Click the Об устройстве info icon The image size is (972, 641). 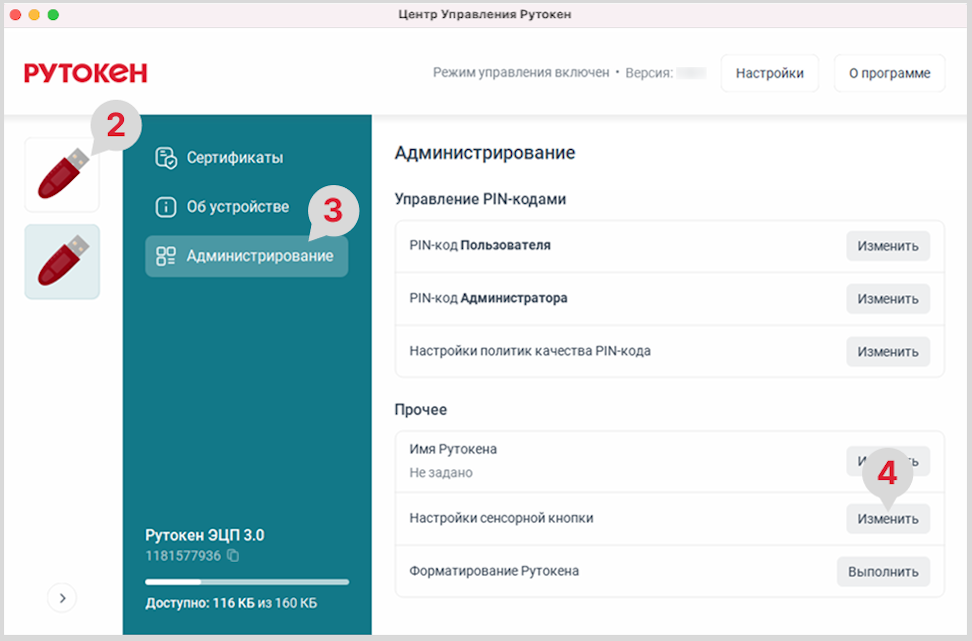point(166,207)
